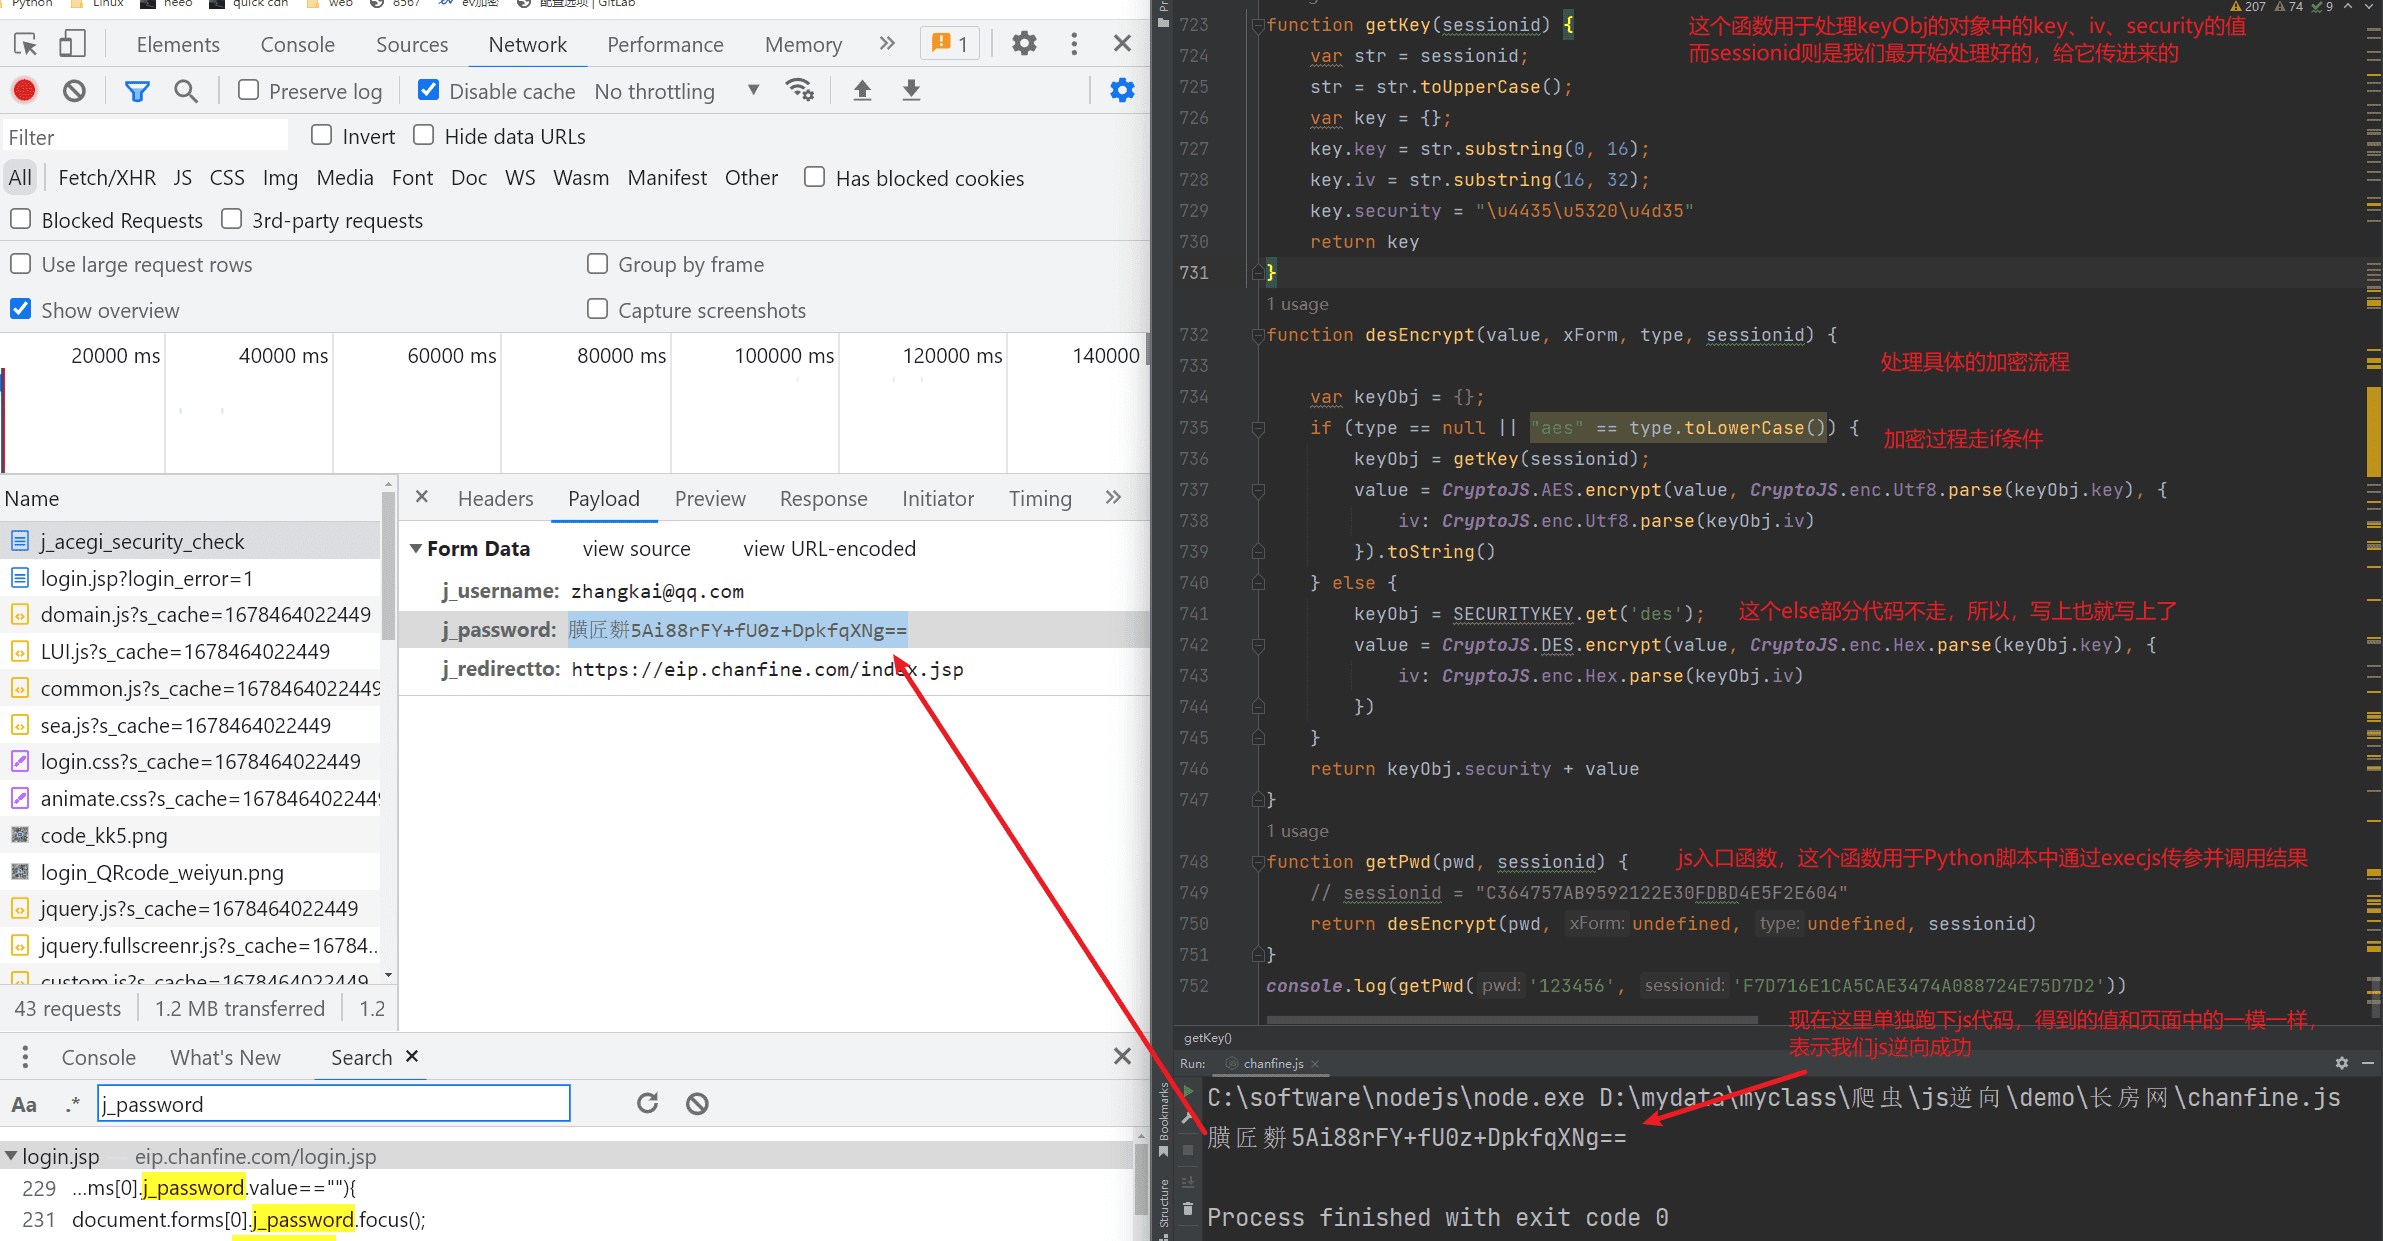Image resolution: width=2383 pixels, height=1241 pixels.
Task: Click the import HAR upload icon
Action: 862,91
